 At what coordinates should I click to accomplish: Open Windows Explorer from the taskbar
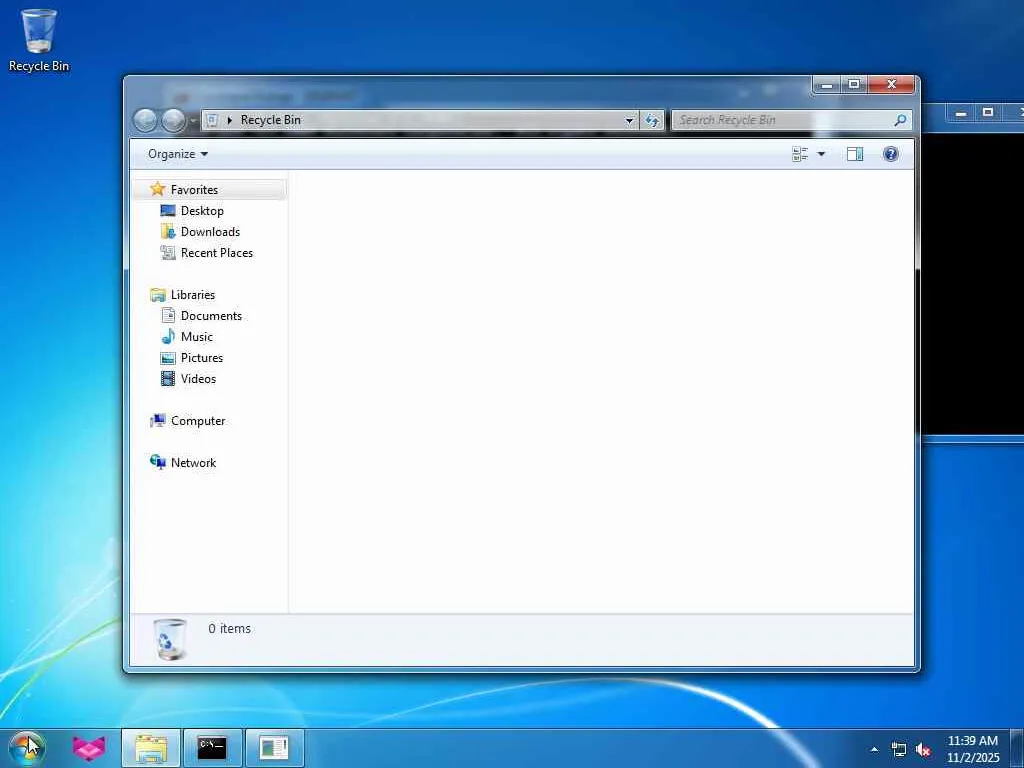pyautogui.click(x=151, y=748)
